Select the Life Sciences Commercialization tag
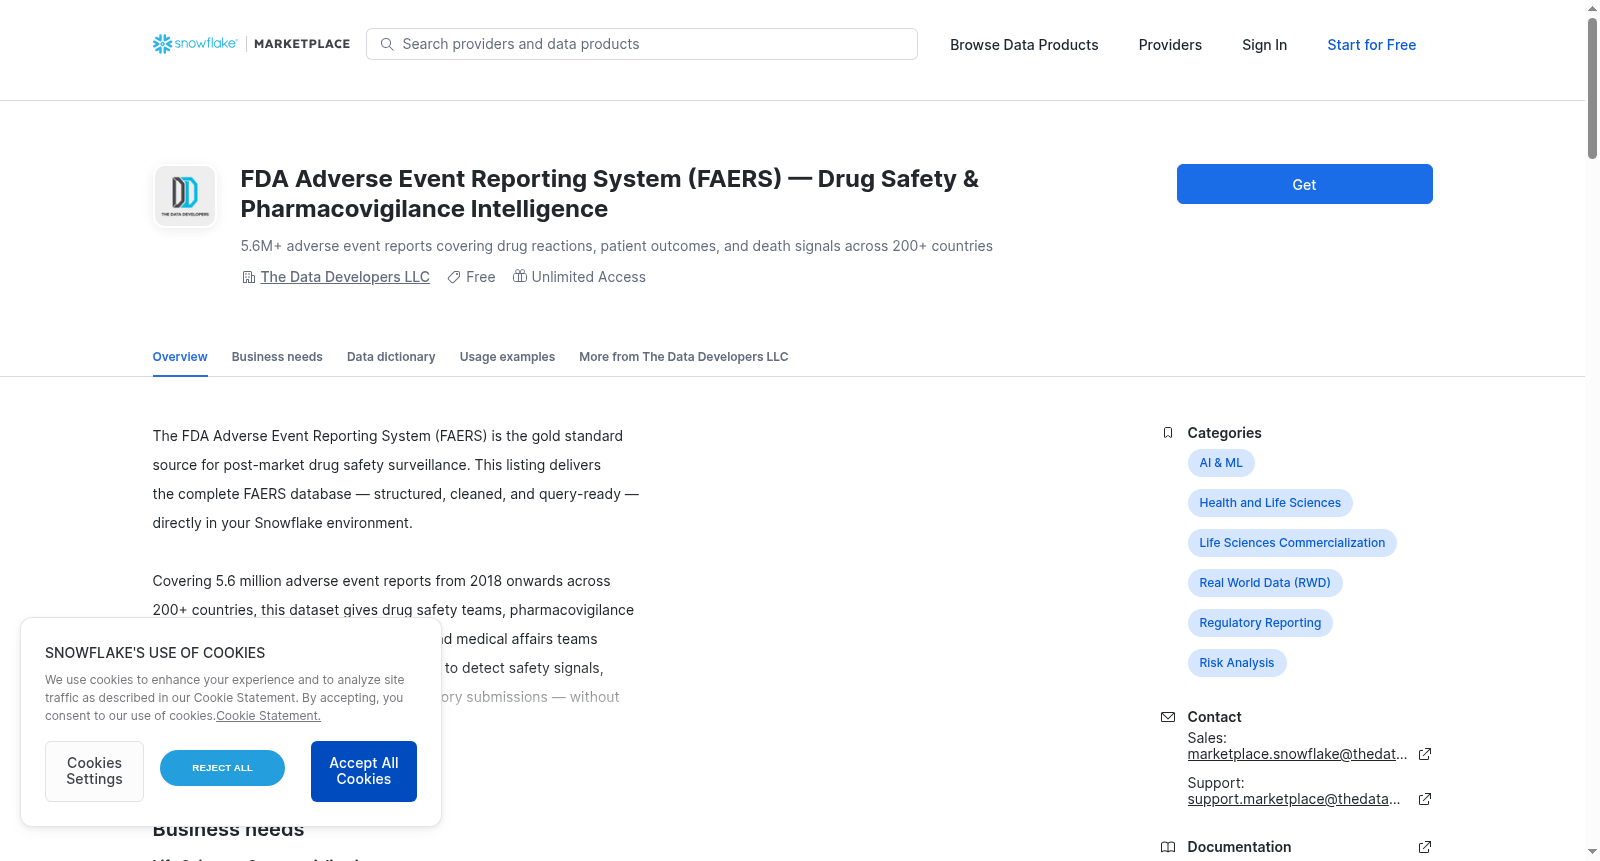 tap(1292, 543)
